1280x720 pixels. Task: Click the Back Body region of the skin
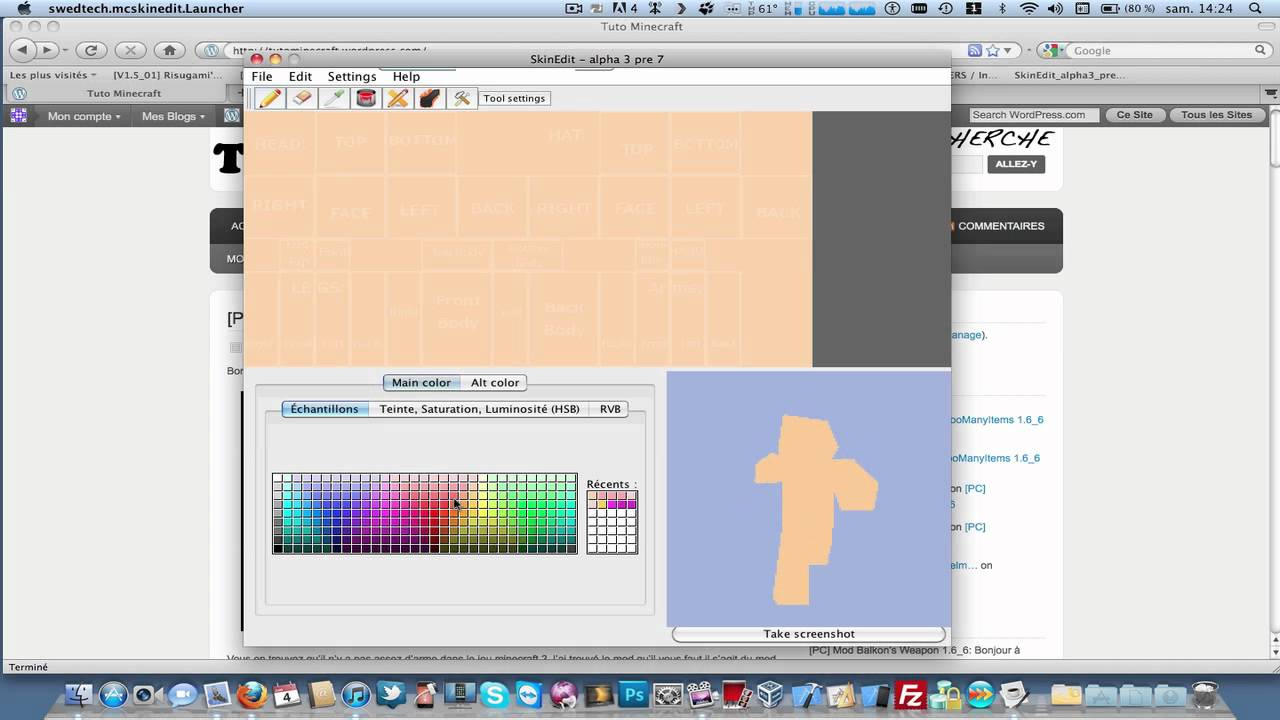pyautogui.click(x=564, y=319)
